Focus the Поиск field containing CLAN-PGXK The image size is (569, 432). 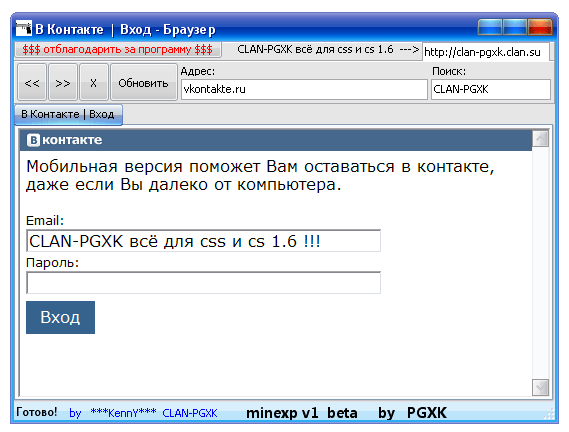click(491, 89)
